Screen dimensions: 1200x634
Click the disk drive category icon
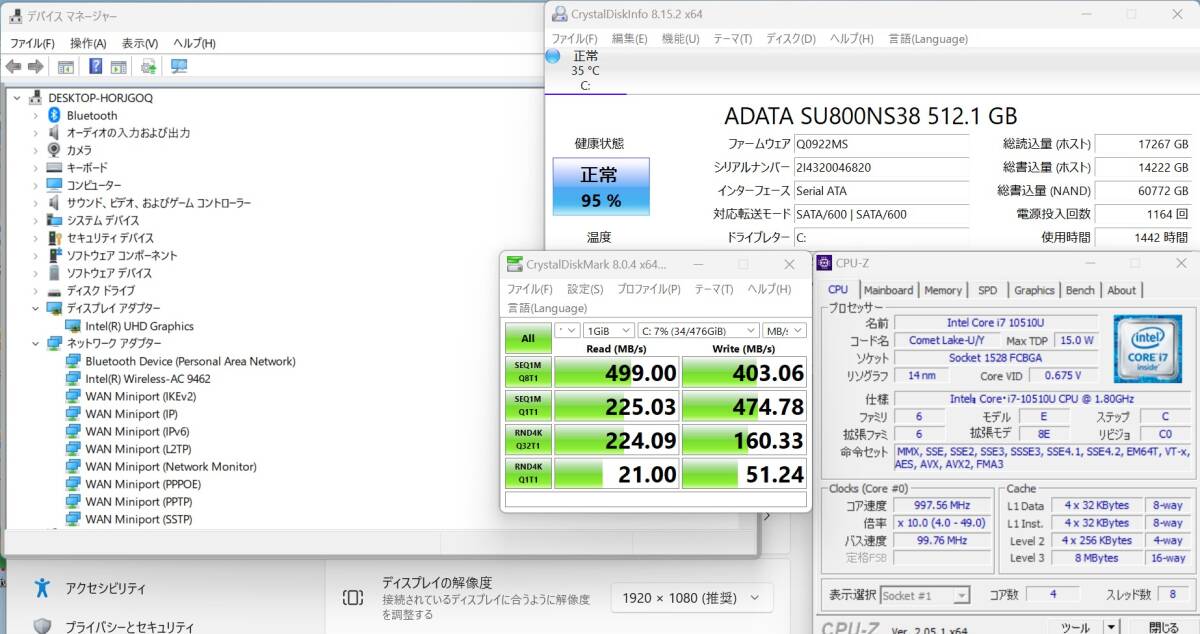[x=54, y=291]
